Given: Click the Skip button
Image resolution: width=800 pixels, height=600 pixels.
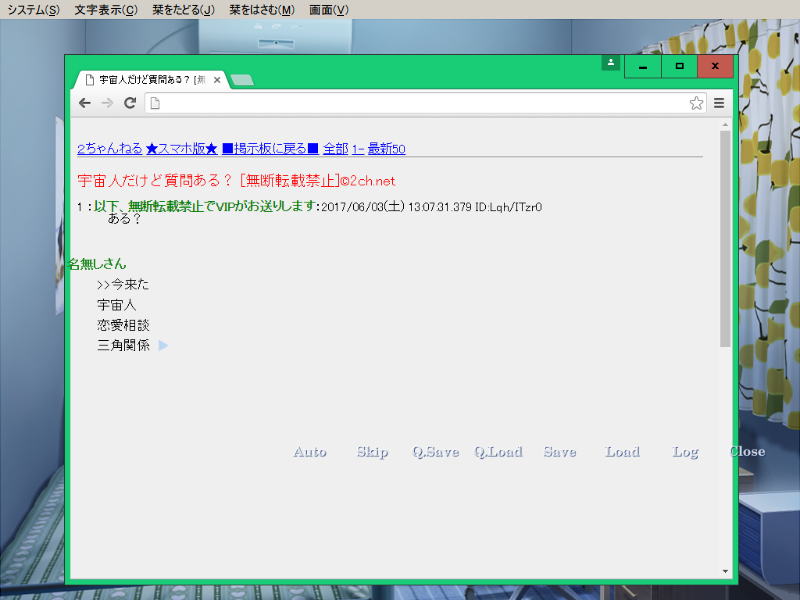Looking at the screenshot, I should pyautogui.click(x=372, y=452).
